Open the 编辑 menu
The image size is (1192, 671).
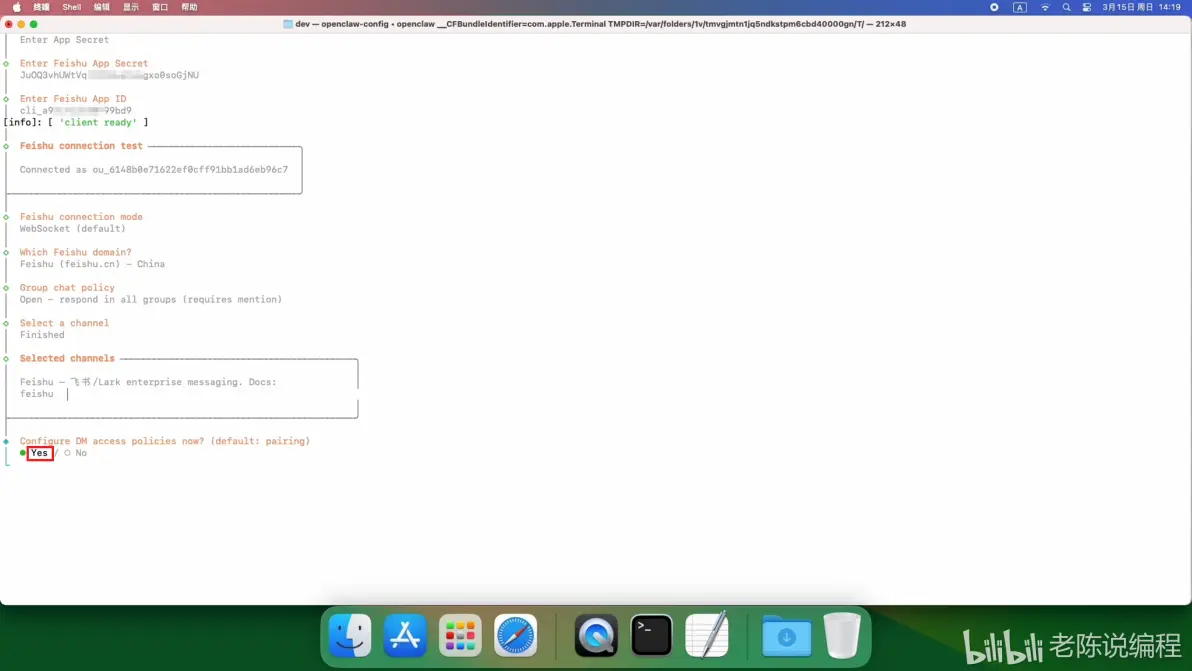pyautogui.click(x=101, y=7)
